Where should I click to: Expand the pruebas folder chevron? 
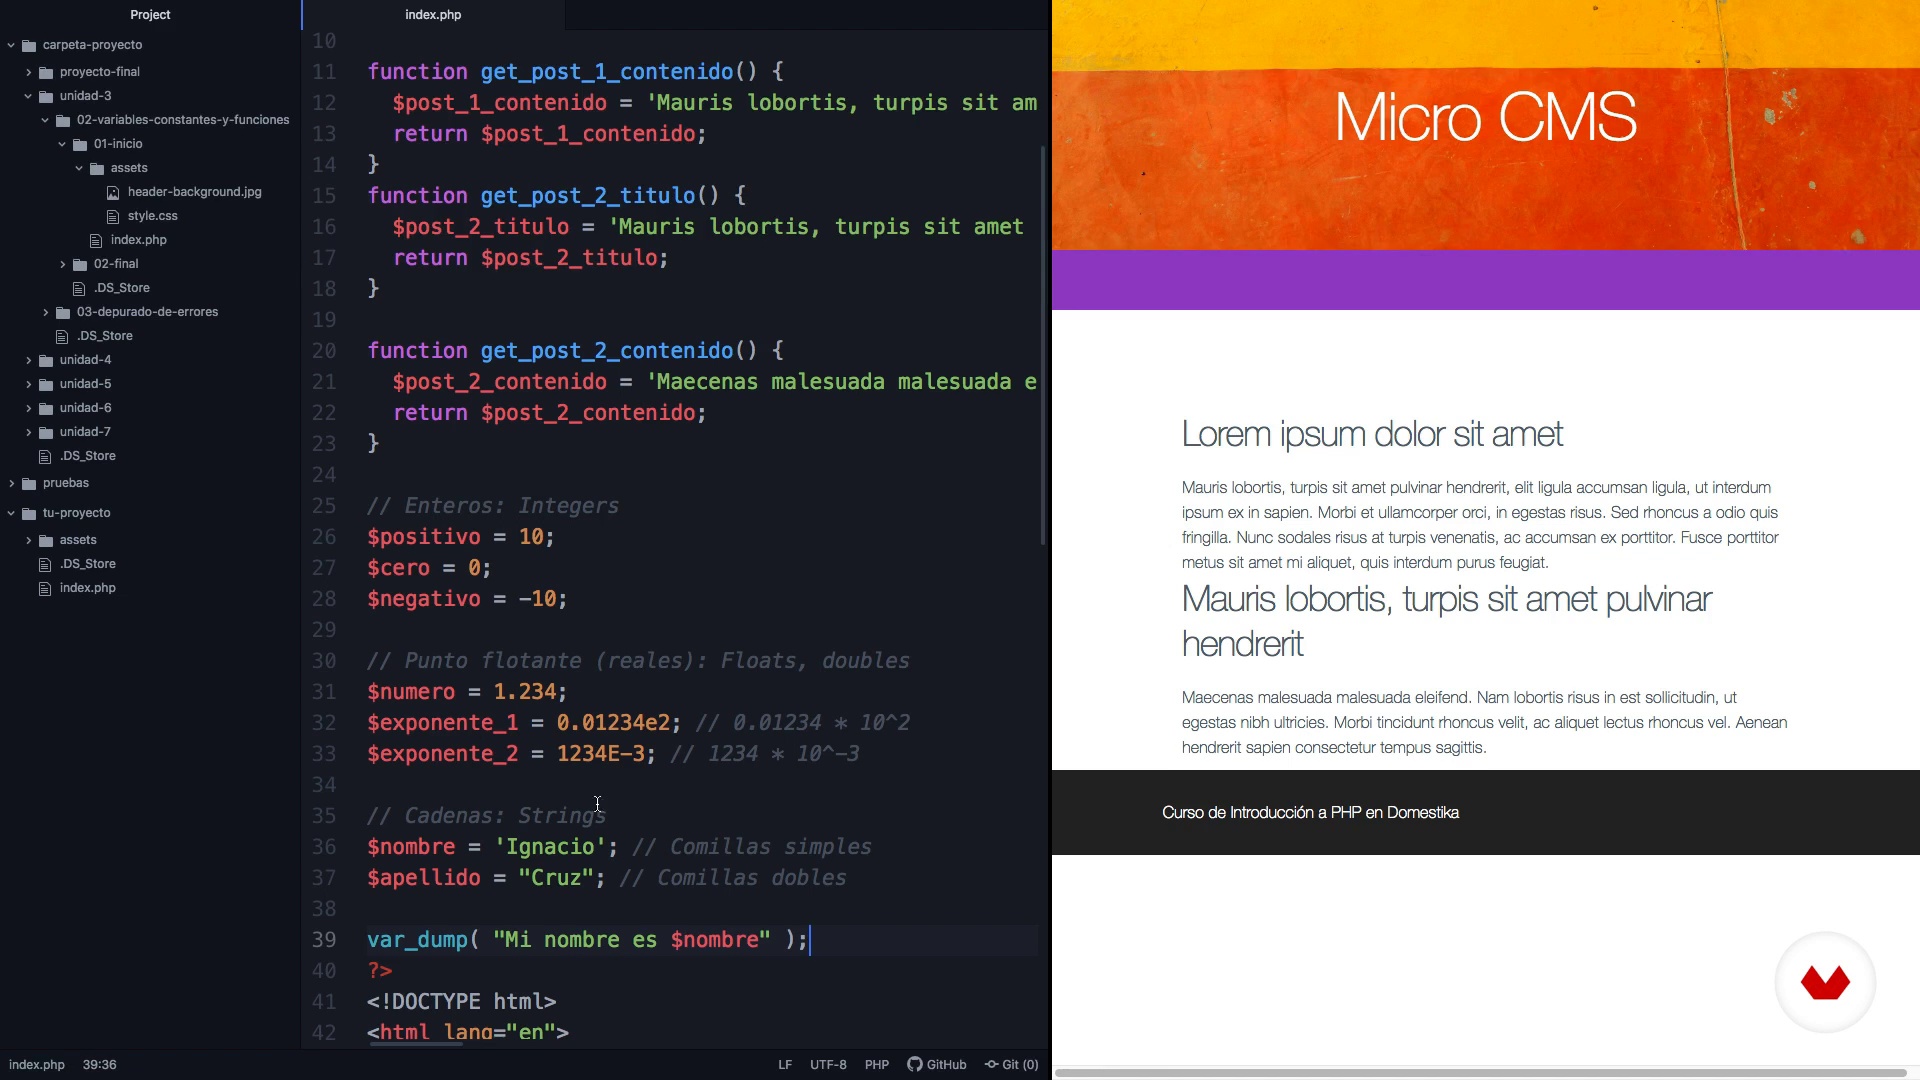(x=11, y=483)
